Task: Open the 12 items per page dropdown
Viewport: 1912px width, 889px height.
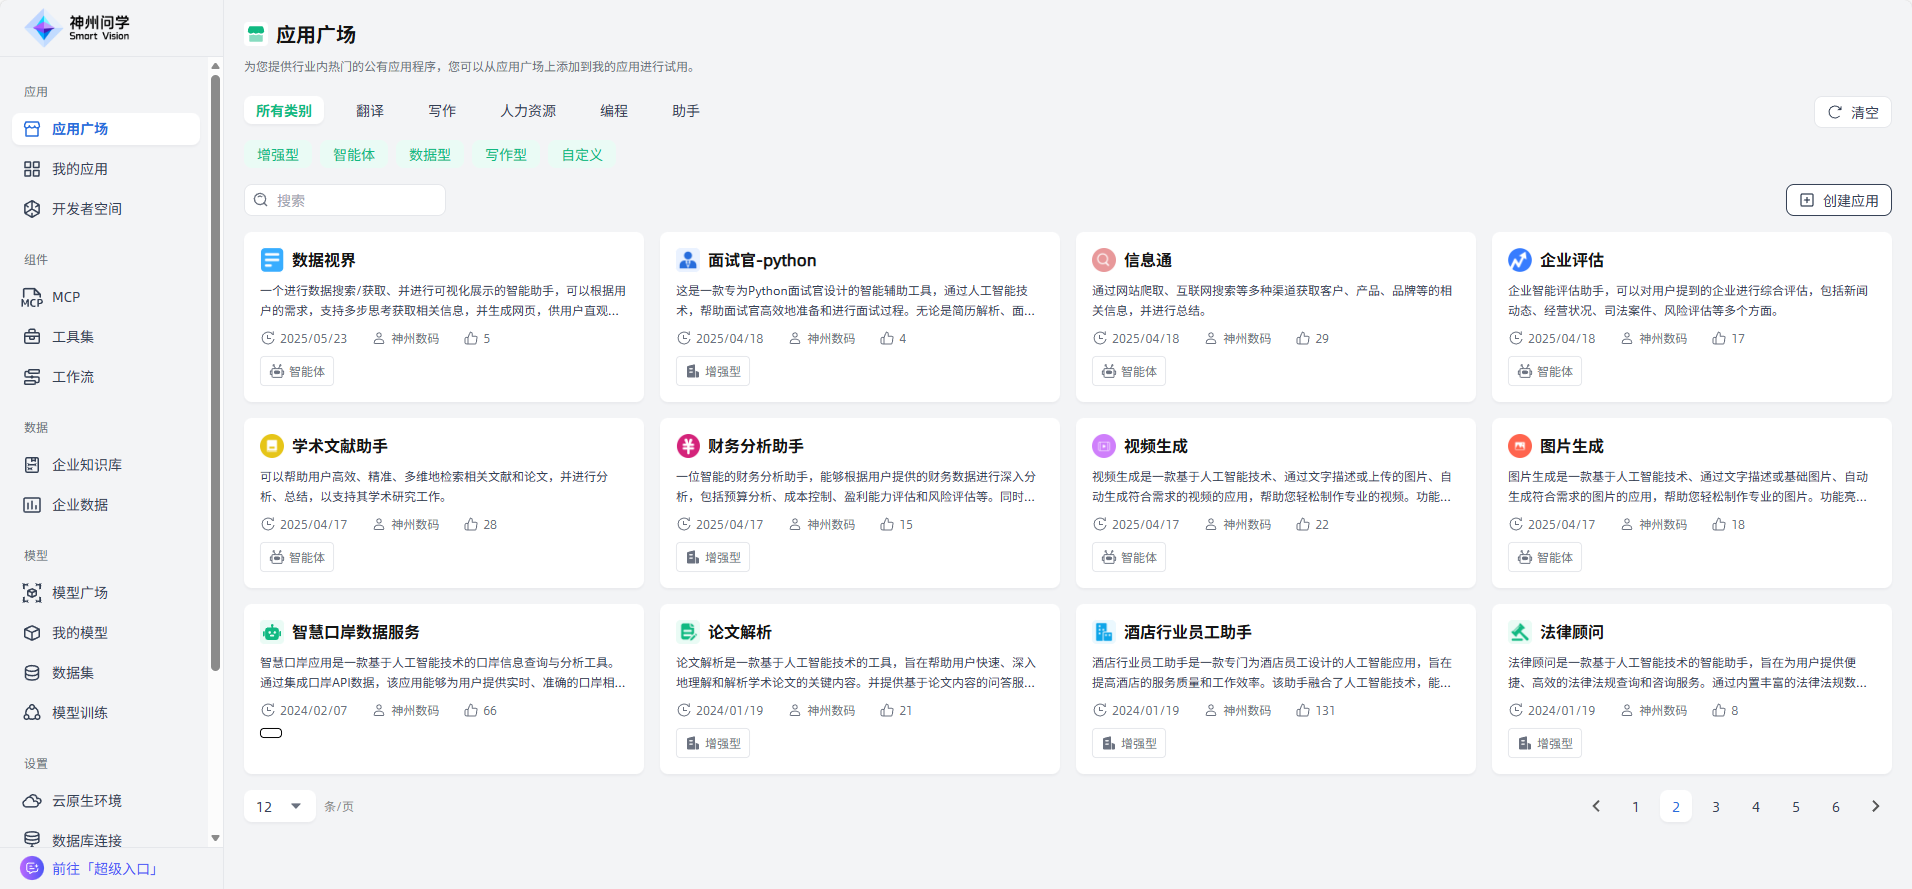Action: point(279,807)
